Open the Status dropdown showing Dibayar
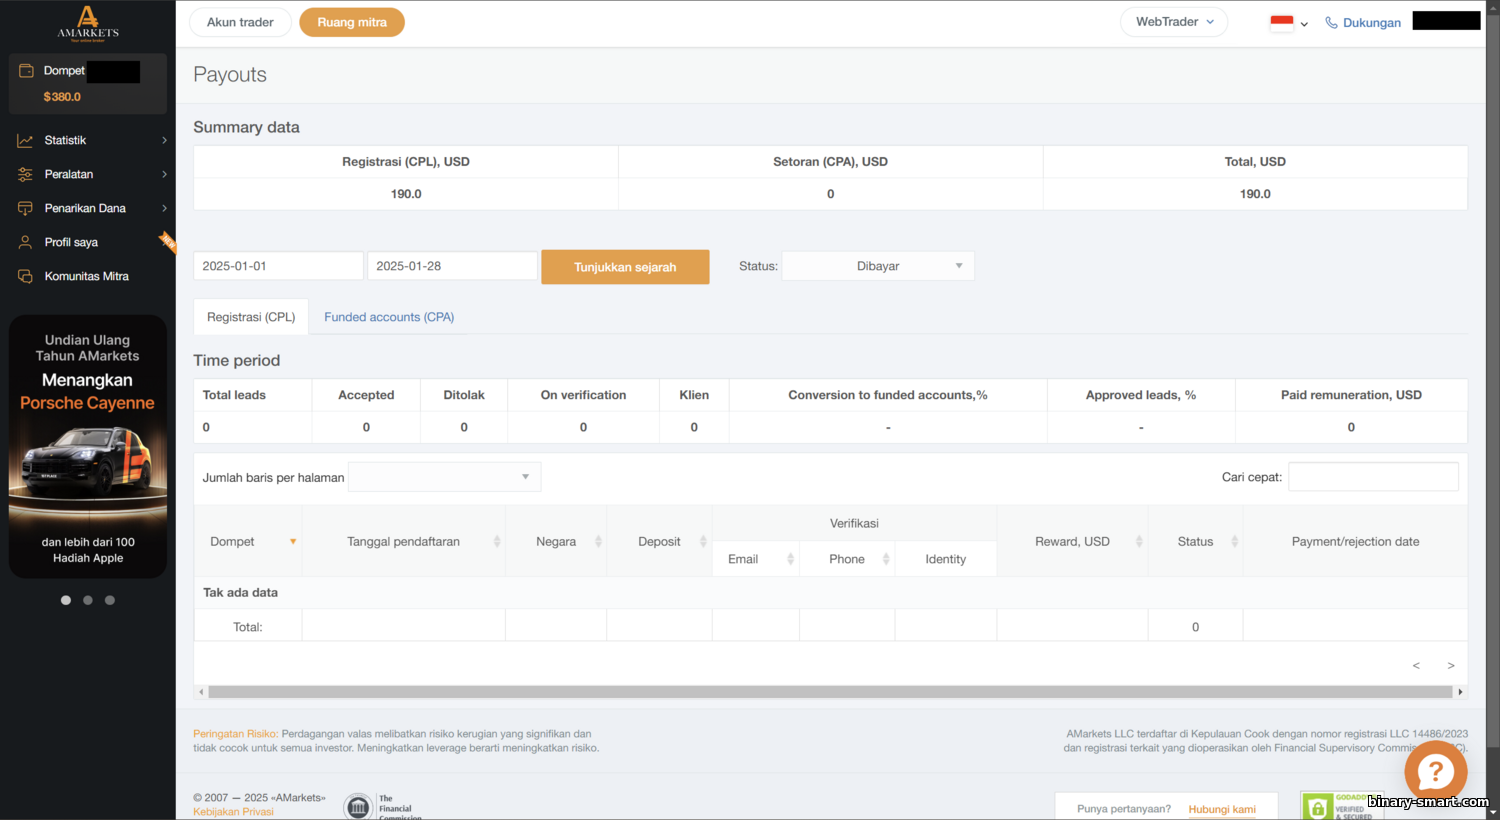1500x820 pixels. 878,266
